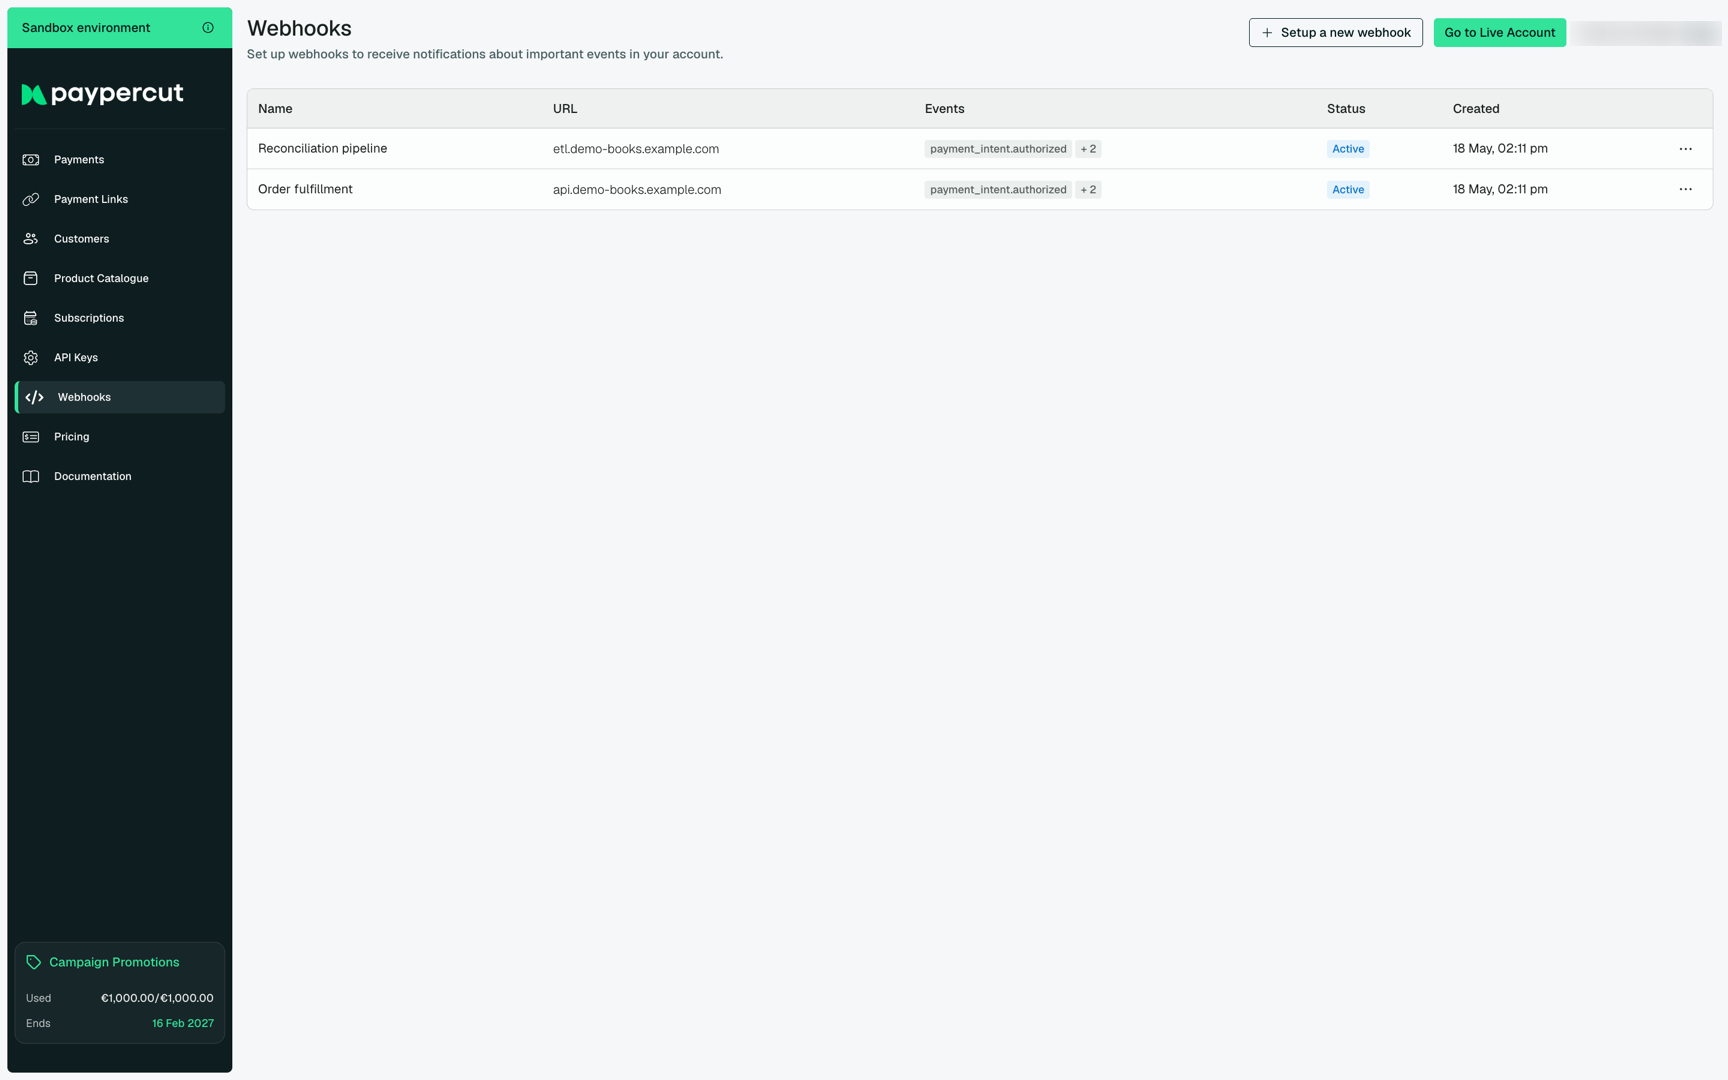This screenshot has width=1728, height=1080.
Task: Click Order fulfillment webhook name
Action: (305, 189)
